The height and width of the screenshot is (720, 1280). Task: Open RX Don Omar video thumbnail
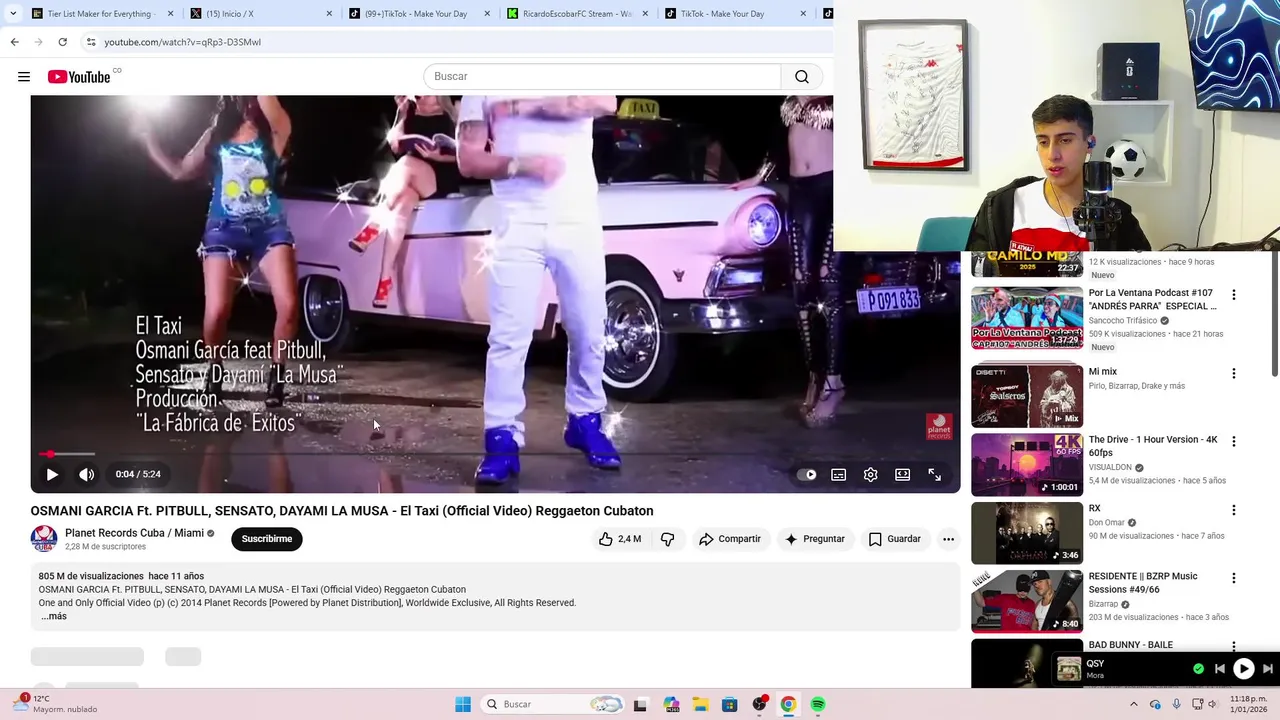(1027, 533)
